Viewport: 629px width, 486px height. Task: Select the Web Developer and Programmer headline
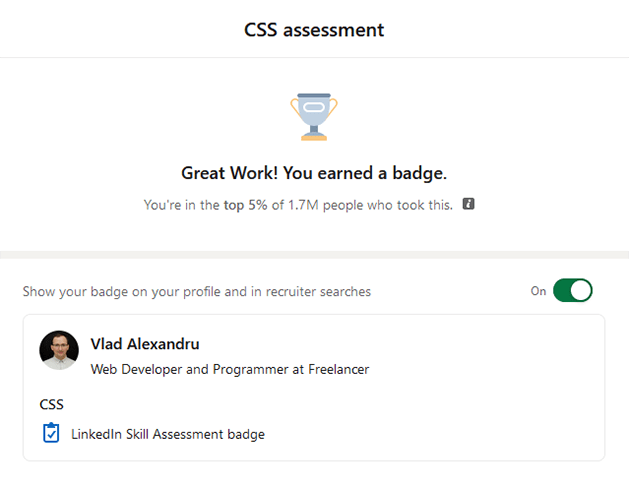(229, 369)
